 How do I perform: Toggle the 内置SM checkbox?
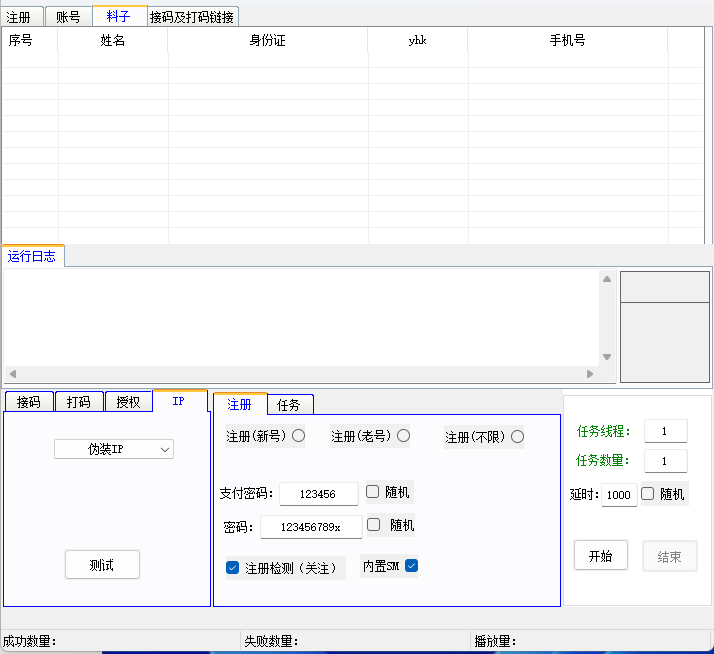coord(411,566)
